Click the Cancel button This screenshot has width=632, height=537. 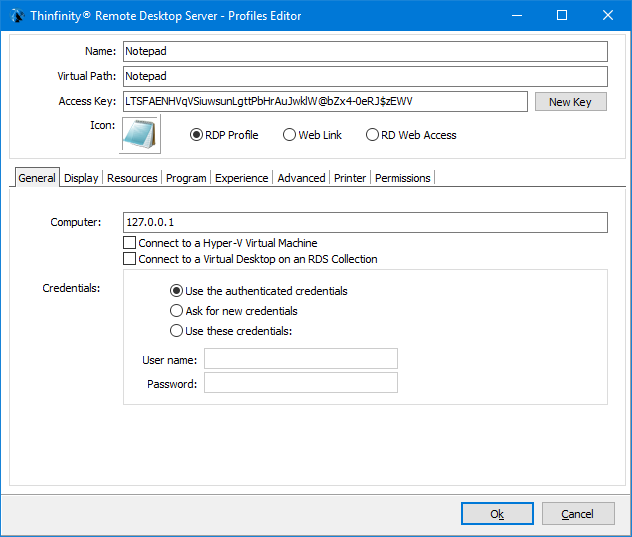[x=578, y=514]
